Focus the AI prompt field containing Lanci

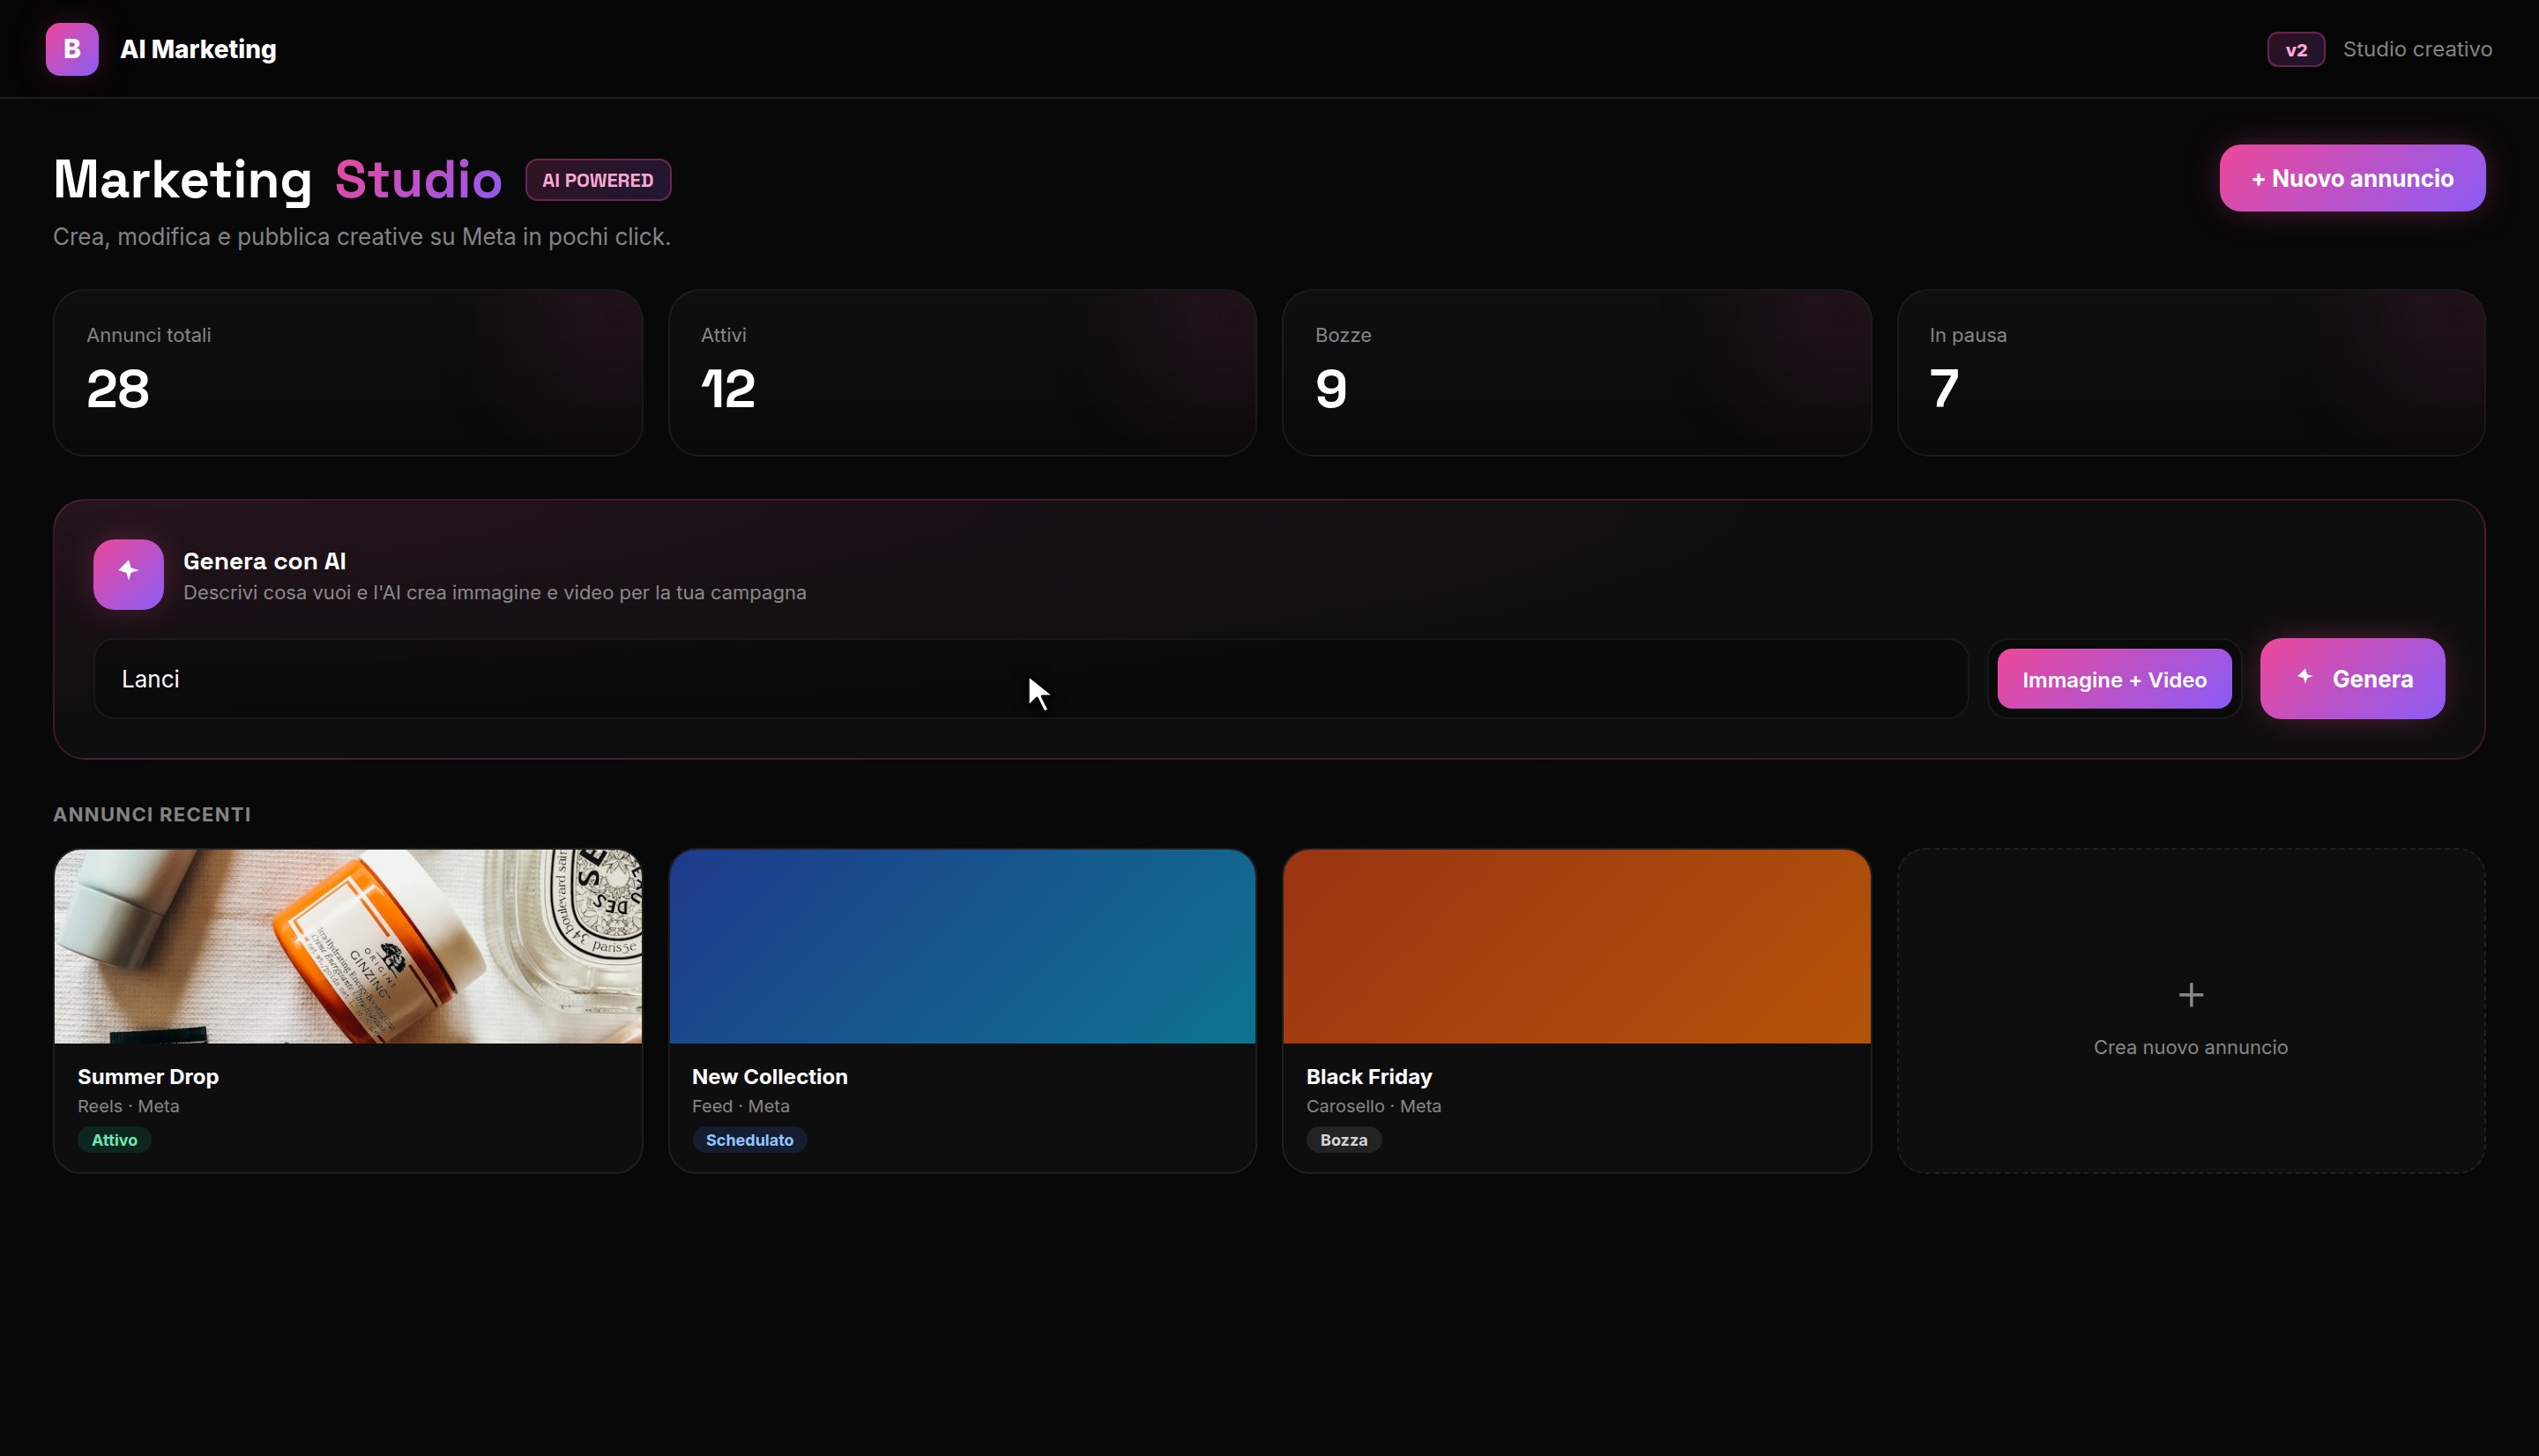(x=1030, y=679)
